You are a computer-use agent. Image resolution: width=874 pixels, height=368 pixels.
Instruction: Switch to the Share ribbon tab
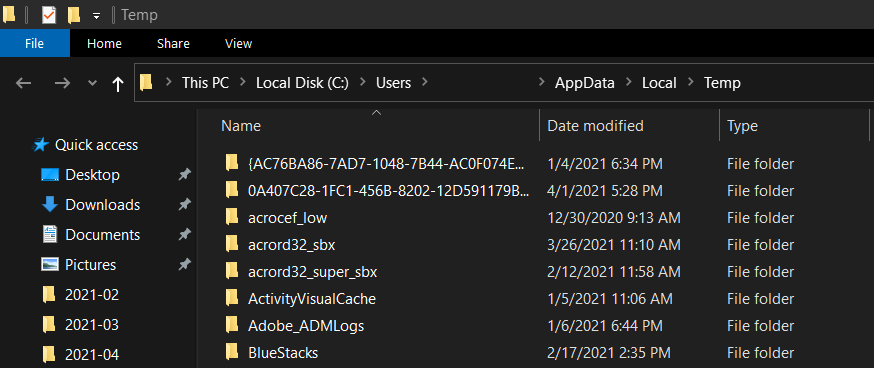173,43
